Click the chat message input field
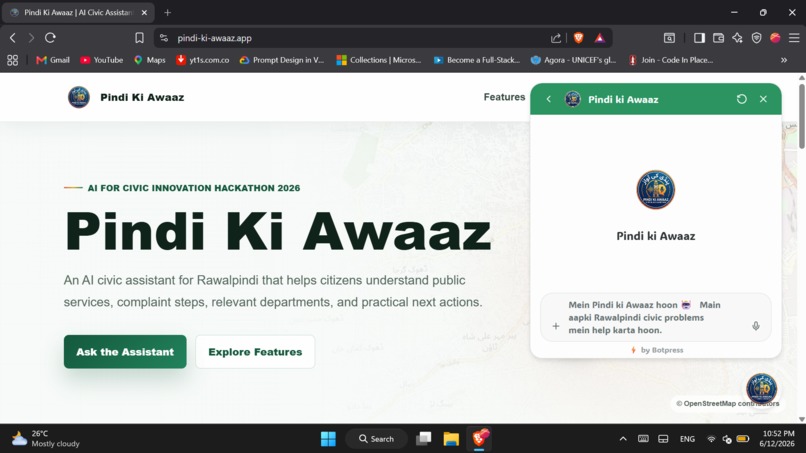This screenshot has height=453, width=806. [x=655, y=317]
